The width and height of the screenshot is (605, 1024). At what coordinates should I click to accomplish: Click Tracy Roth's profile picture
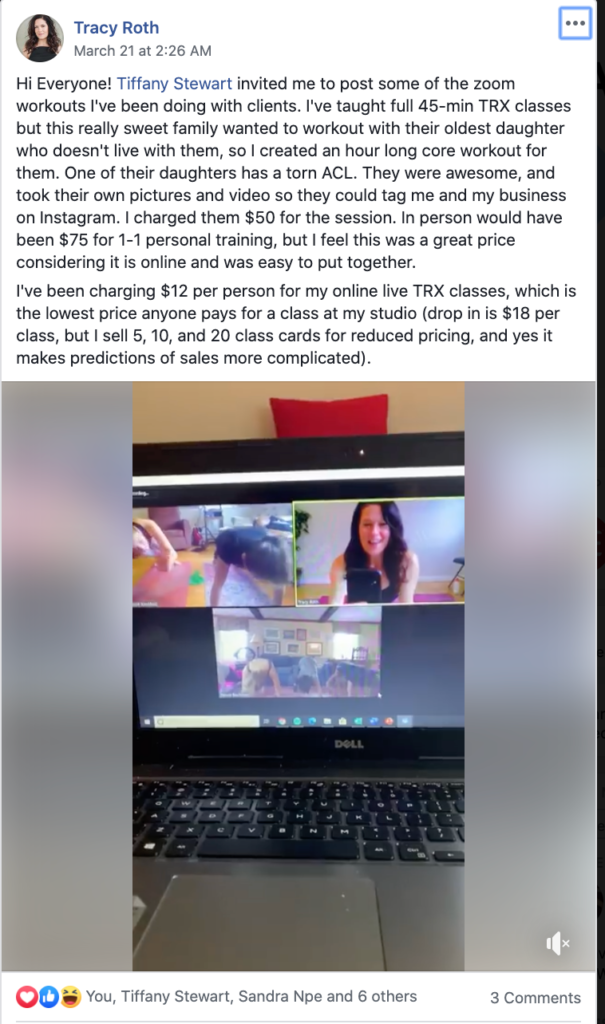click(40, 38)
